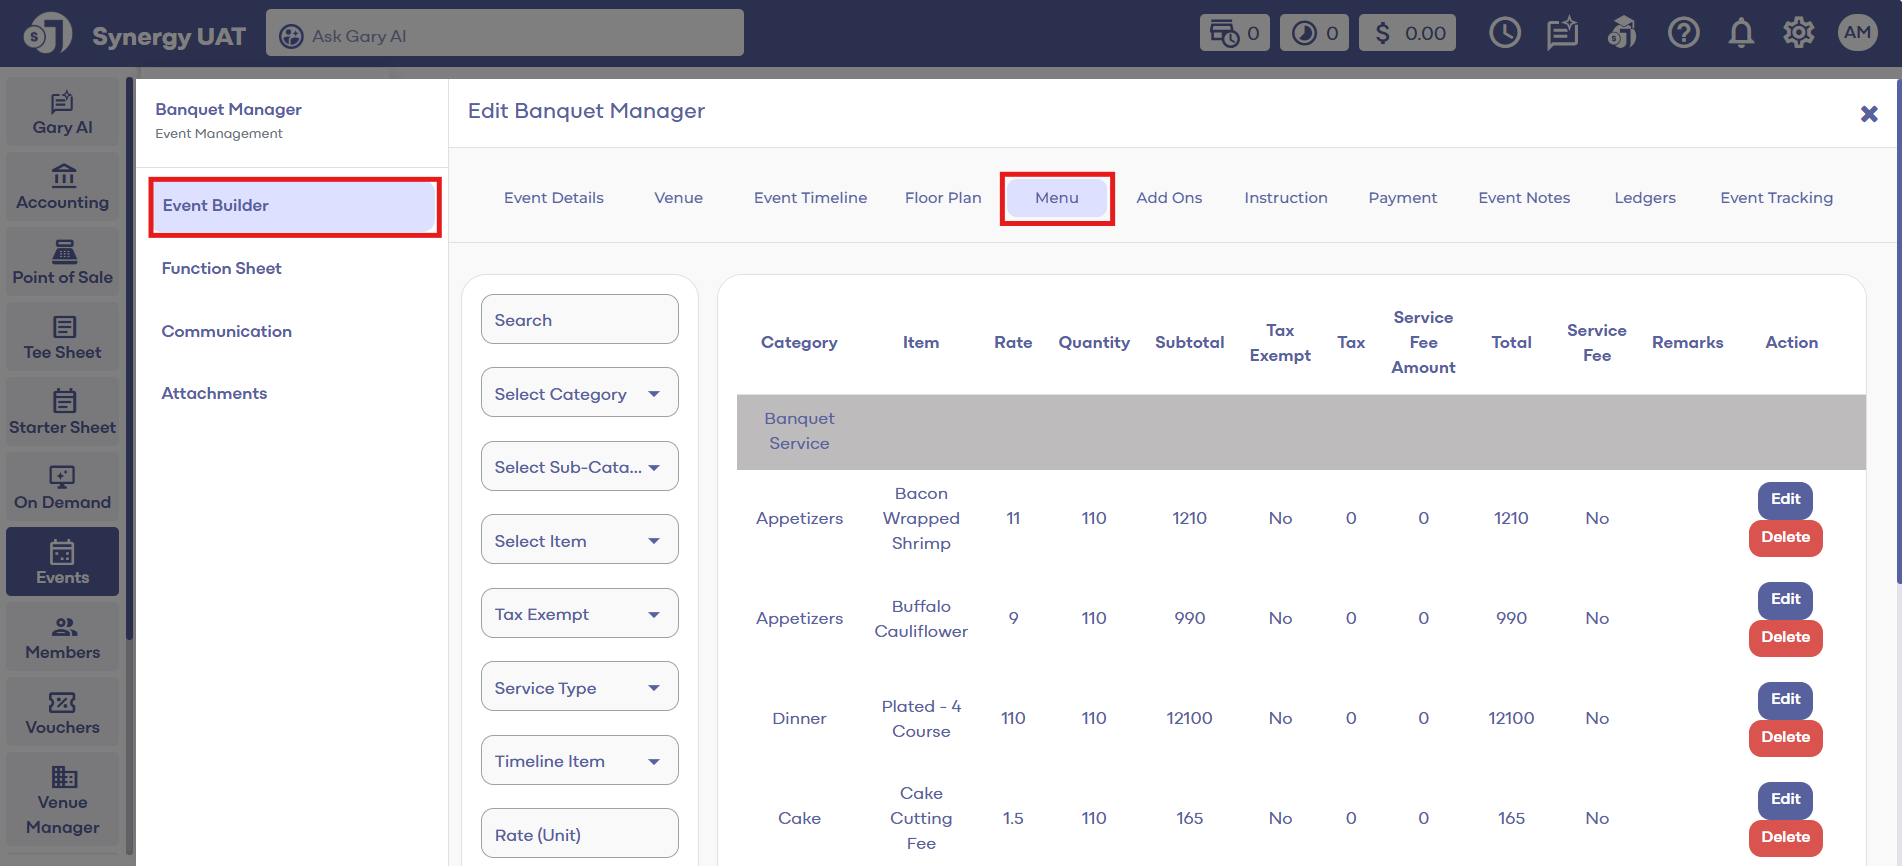Click the AM user avatar
The width and height of the screenshot is (1902, 866).
(1857, 33)
